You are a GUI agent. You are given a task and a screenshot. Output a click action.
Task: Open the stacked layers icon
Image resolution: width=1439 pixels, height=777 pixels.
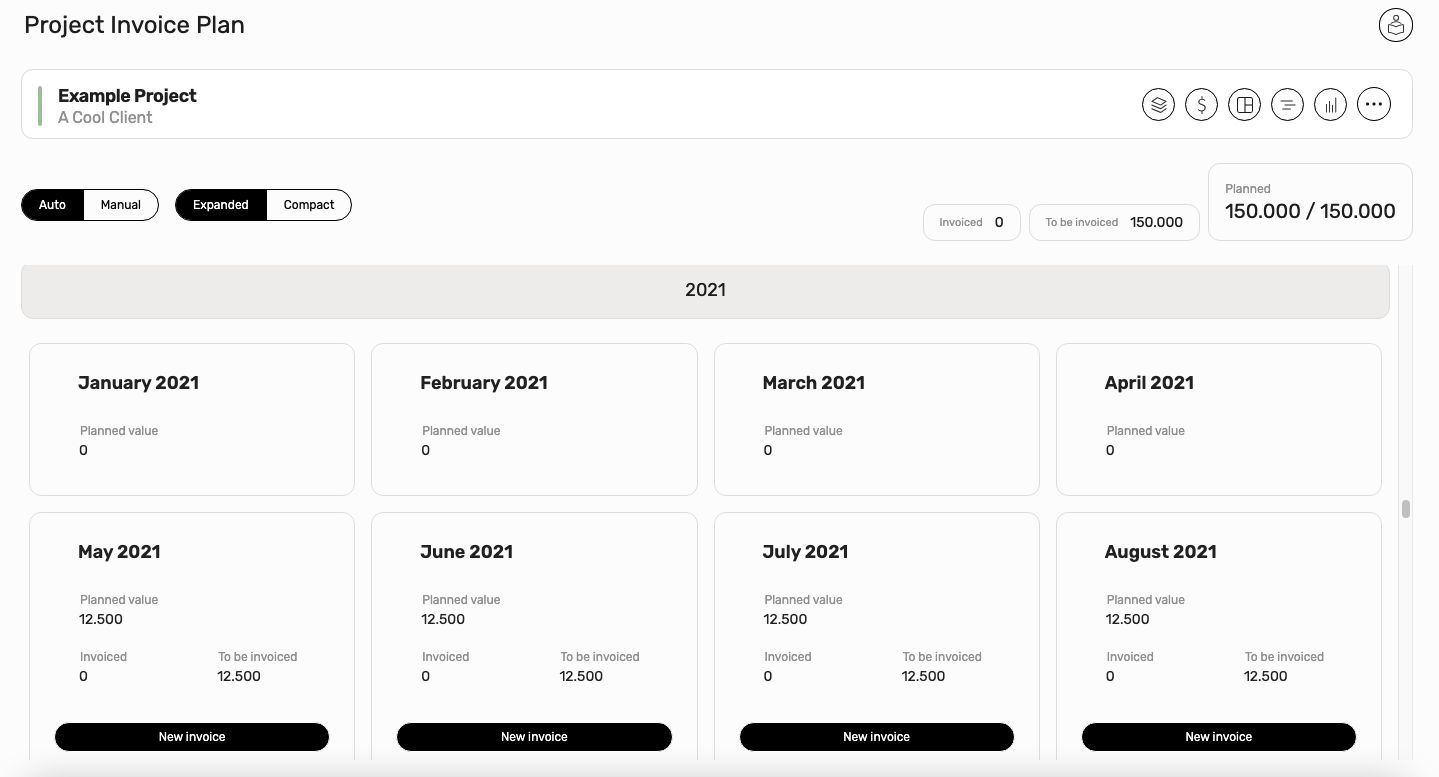coord(1158,104)
